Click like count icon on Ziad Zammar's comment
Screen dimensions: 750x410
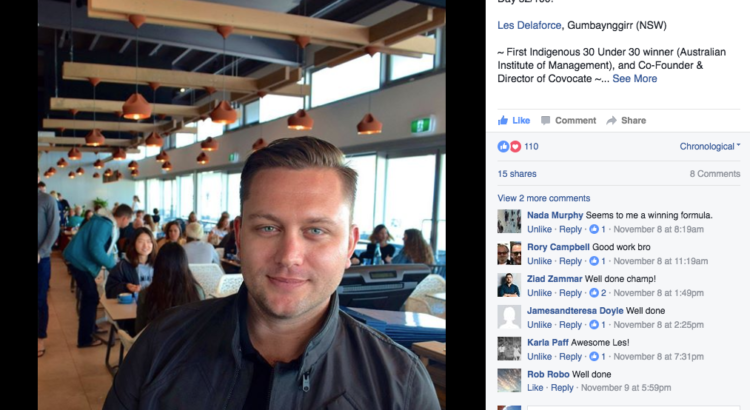(594, 293)
